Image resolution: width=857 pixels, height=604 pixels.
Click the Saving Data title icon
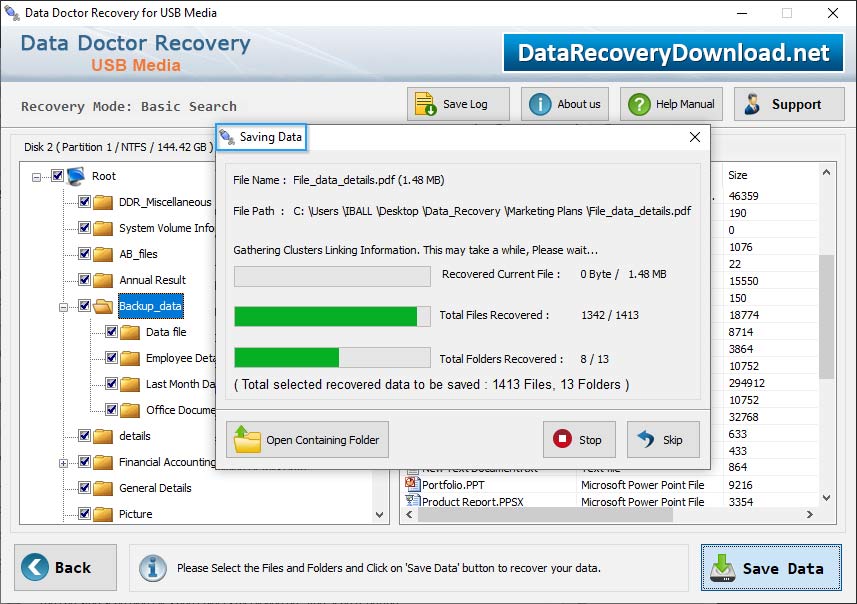[227, 137]
